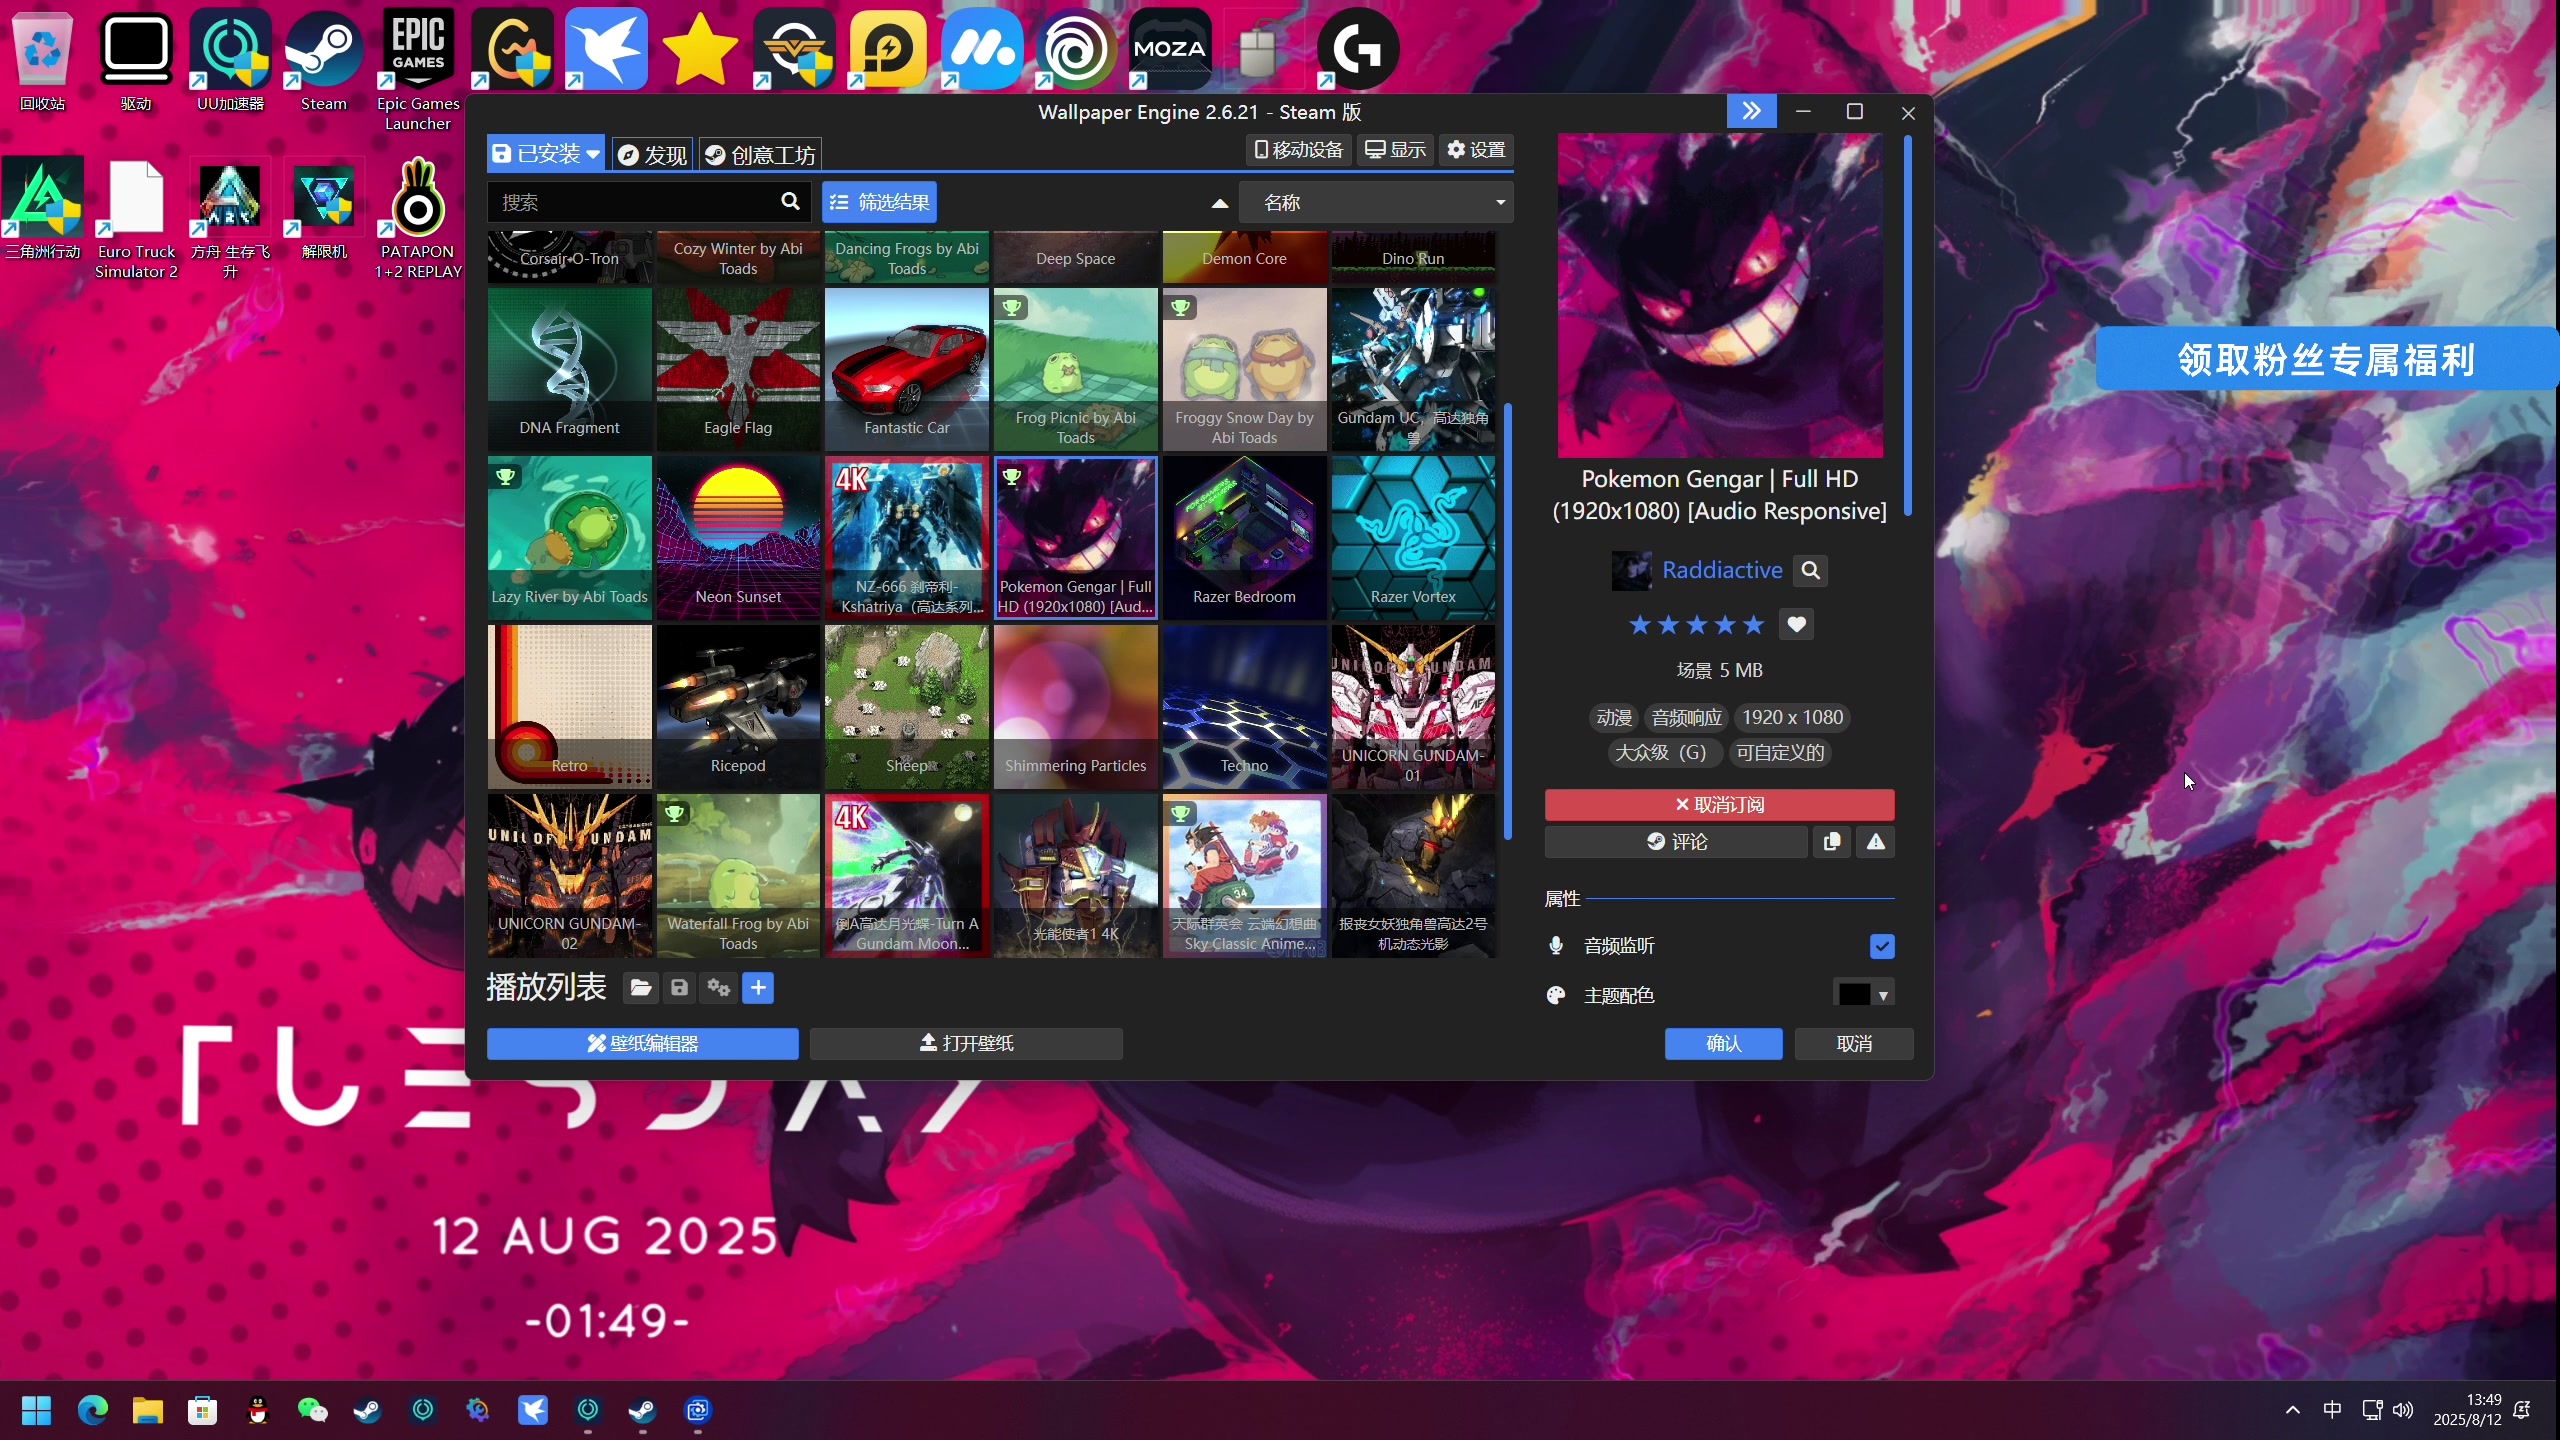Favorite the wallpaper with the heart icon
The height and width of the screenshot is (1440, 2560).
click(x=1796, y=625)
